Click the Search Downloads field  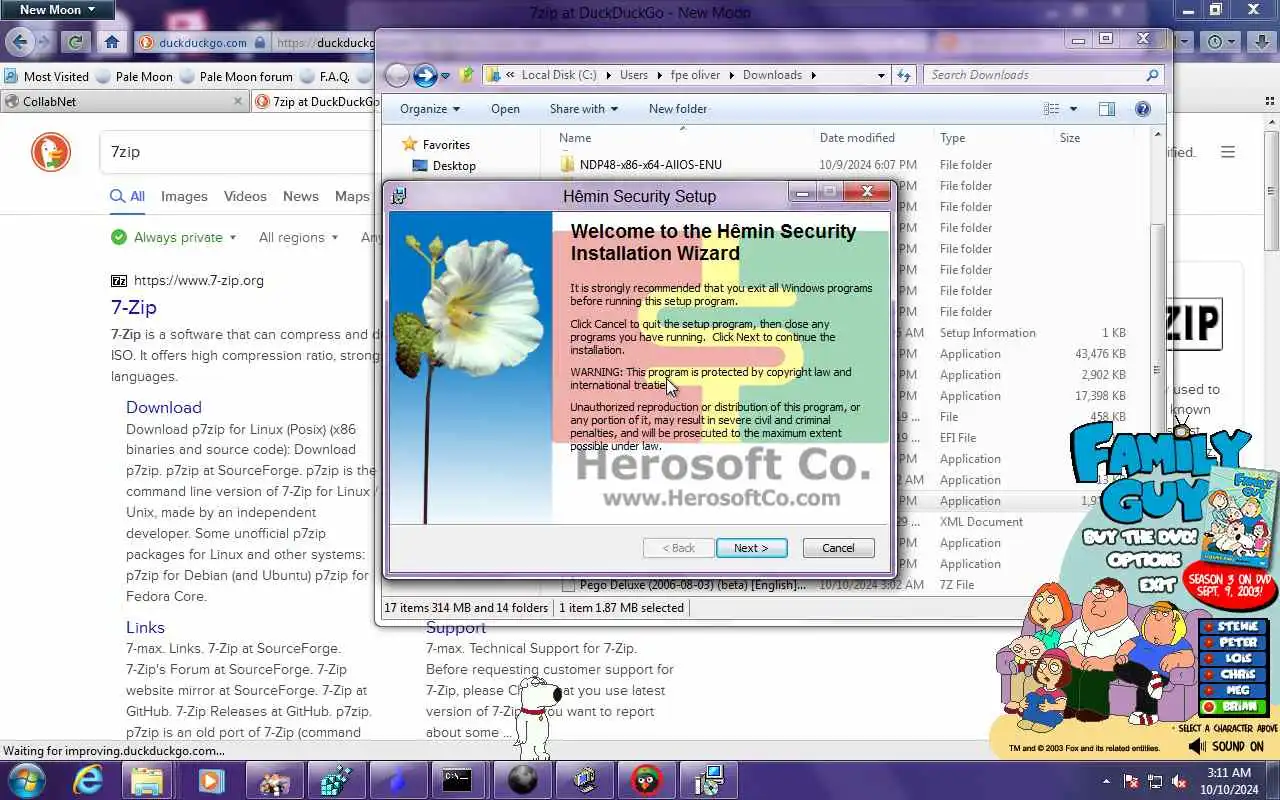[1041, 75]
